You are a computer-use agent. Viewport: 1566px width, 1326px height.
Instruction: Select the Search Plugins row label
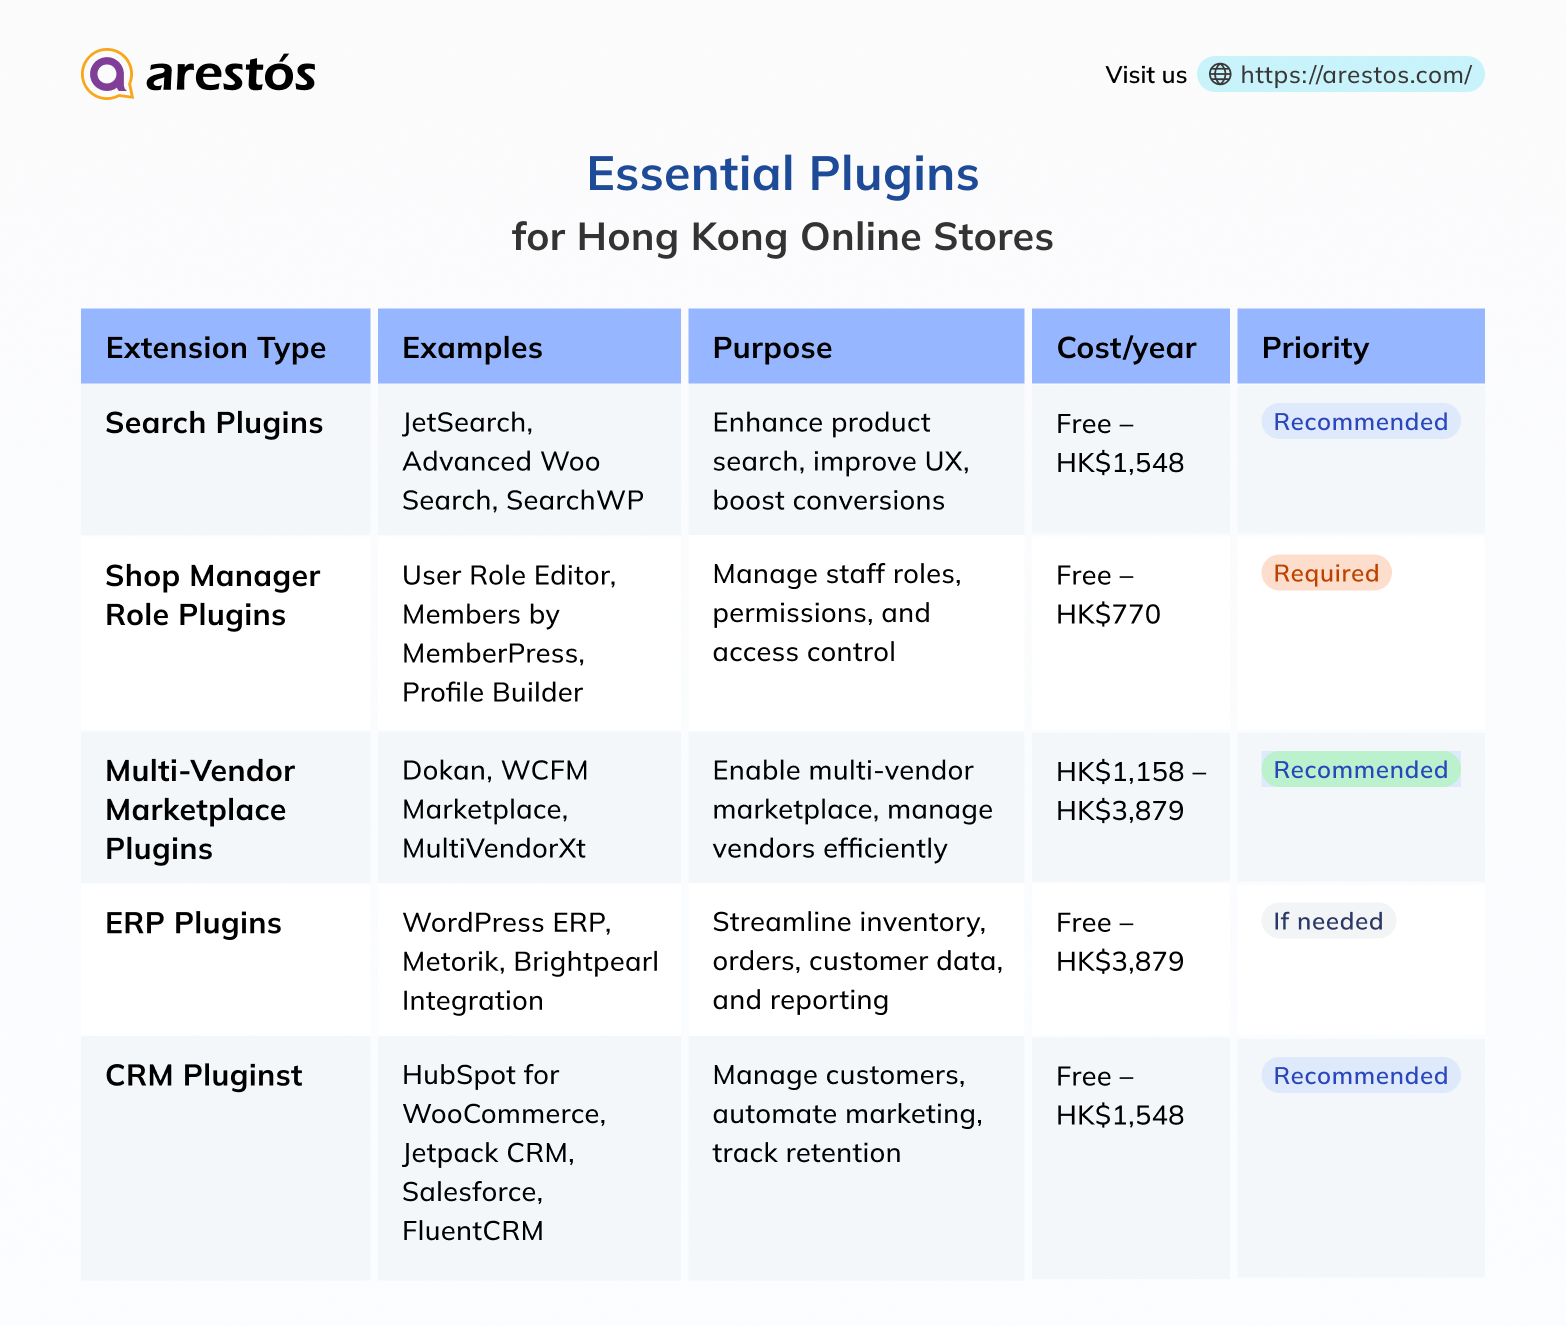[x=213, y=423]
